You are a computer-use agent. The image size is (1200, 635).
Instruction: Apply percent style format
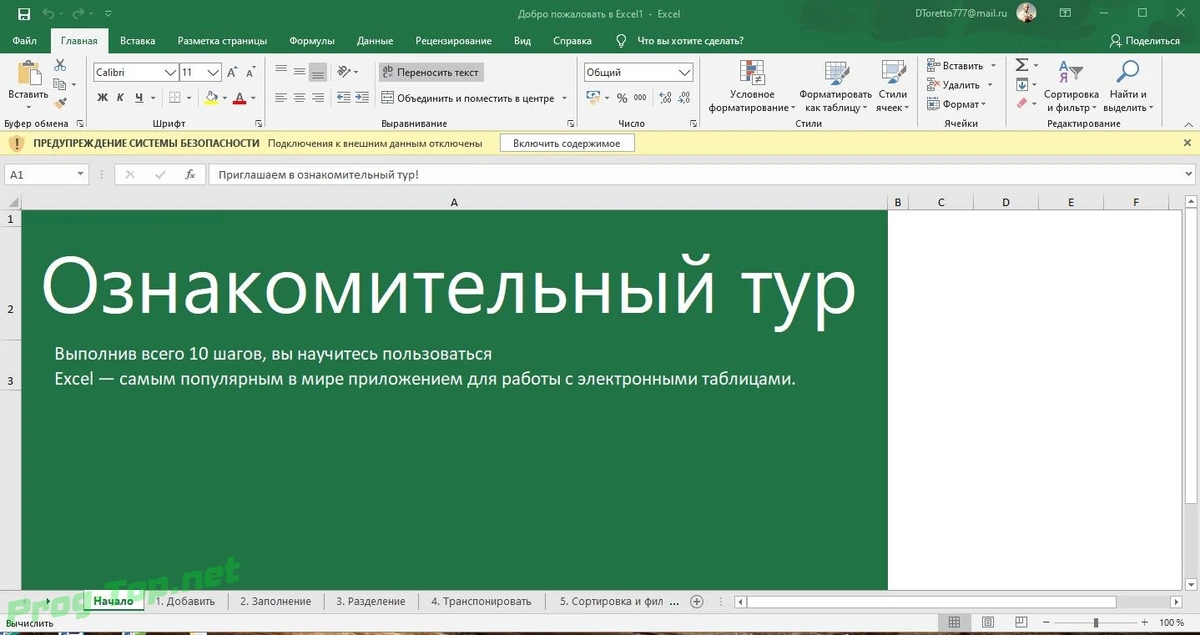(622, 98)
